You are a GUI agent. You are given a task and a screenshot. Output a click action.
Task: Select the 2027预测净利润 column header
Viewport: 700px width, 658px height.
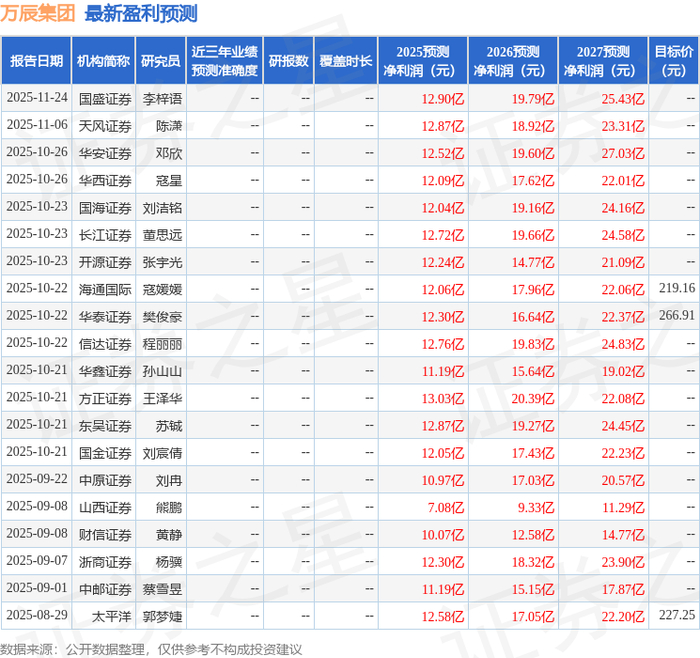click(603, 61)
